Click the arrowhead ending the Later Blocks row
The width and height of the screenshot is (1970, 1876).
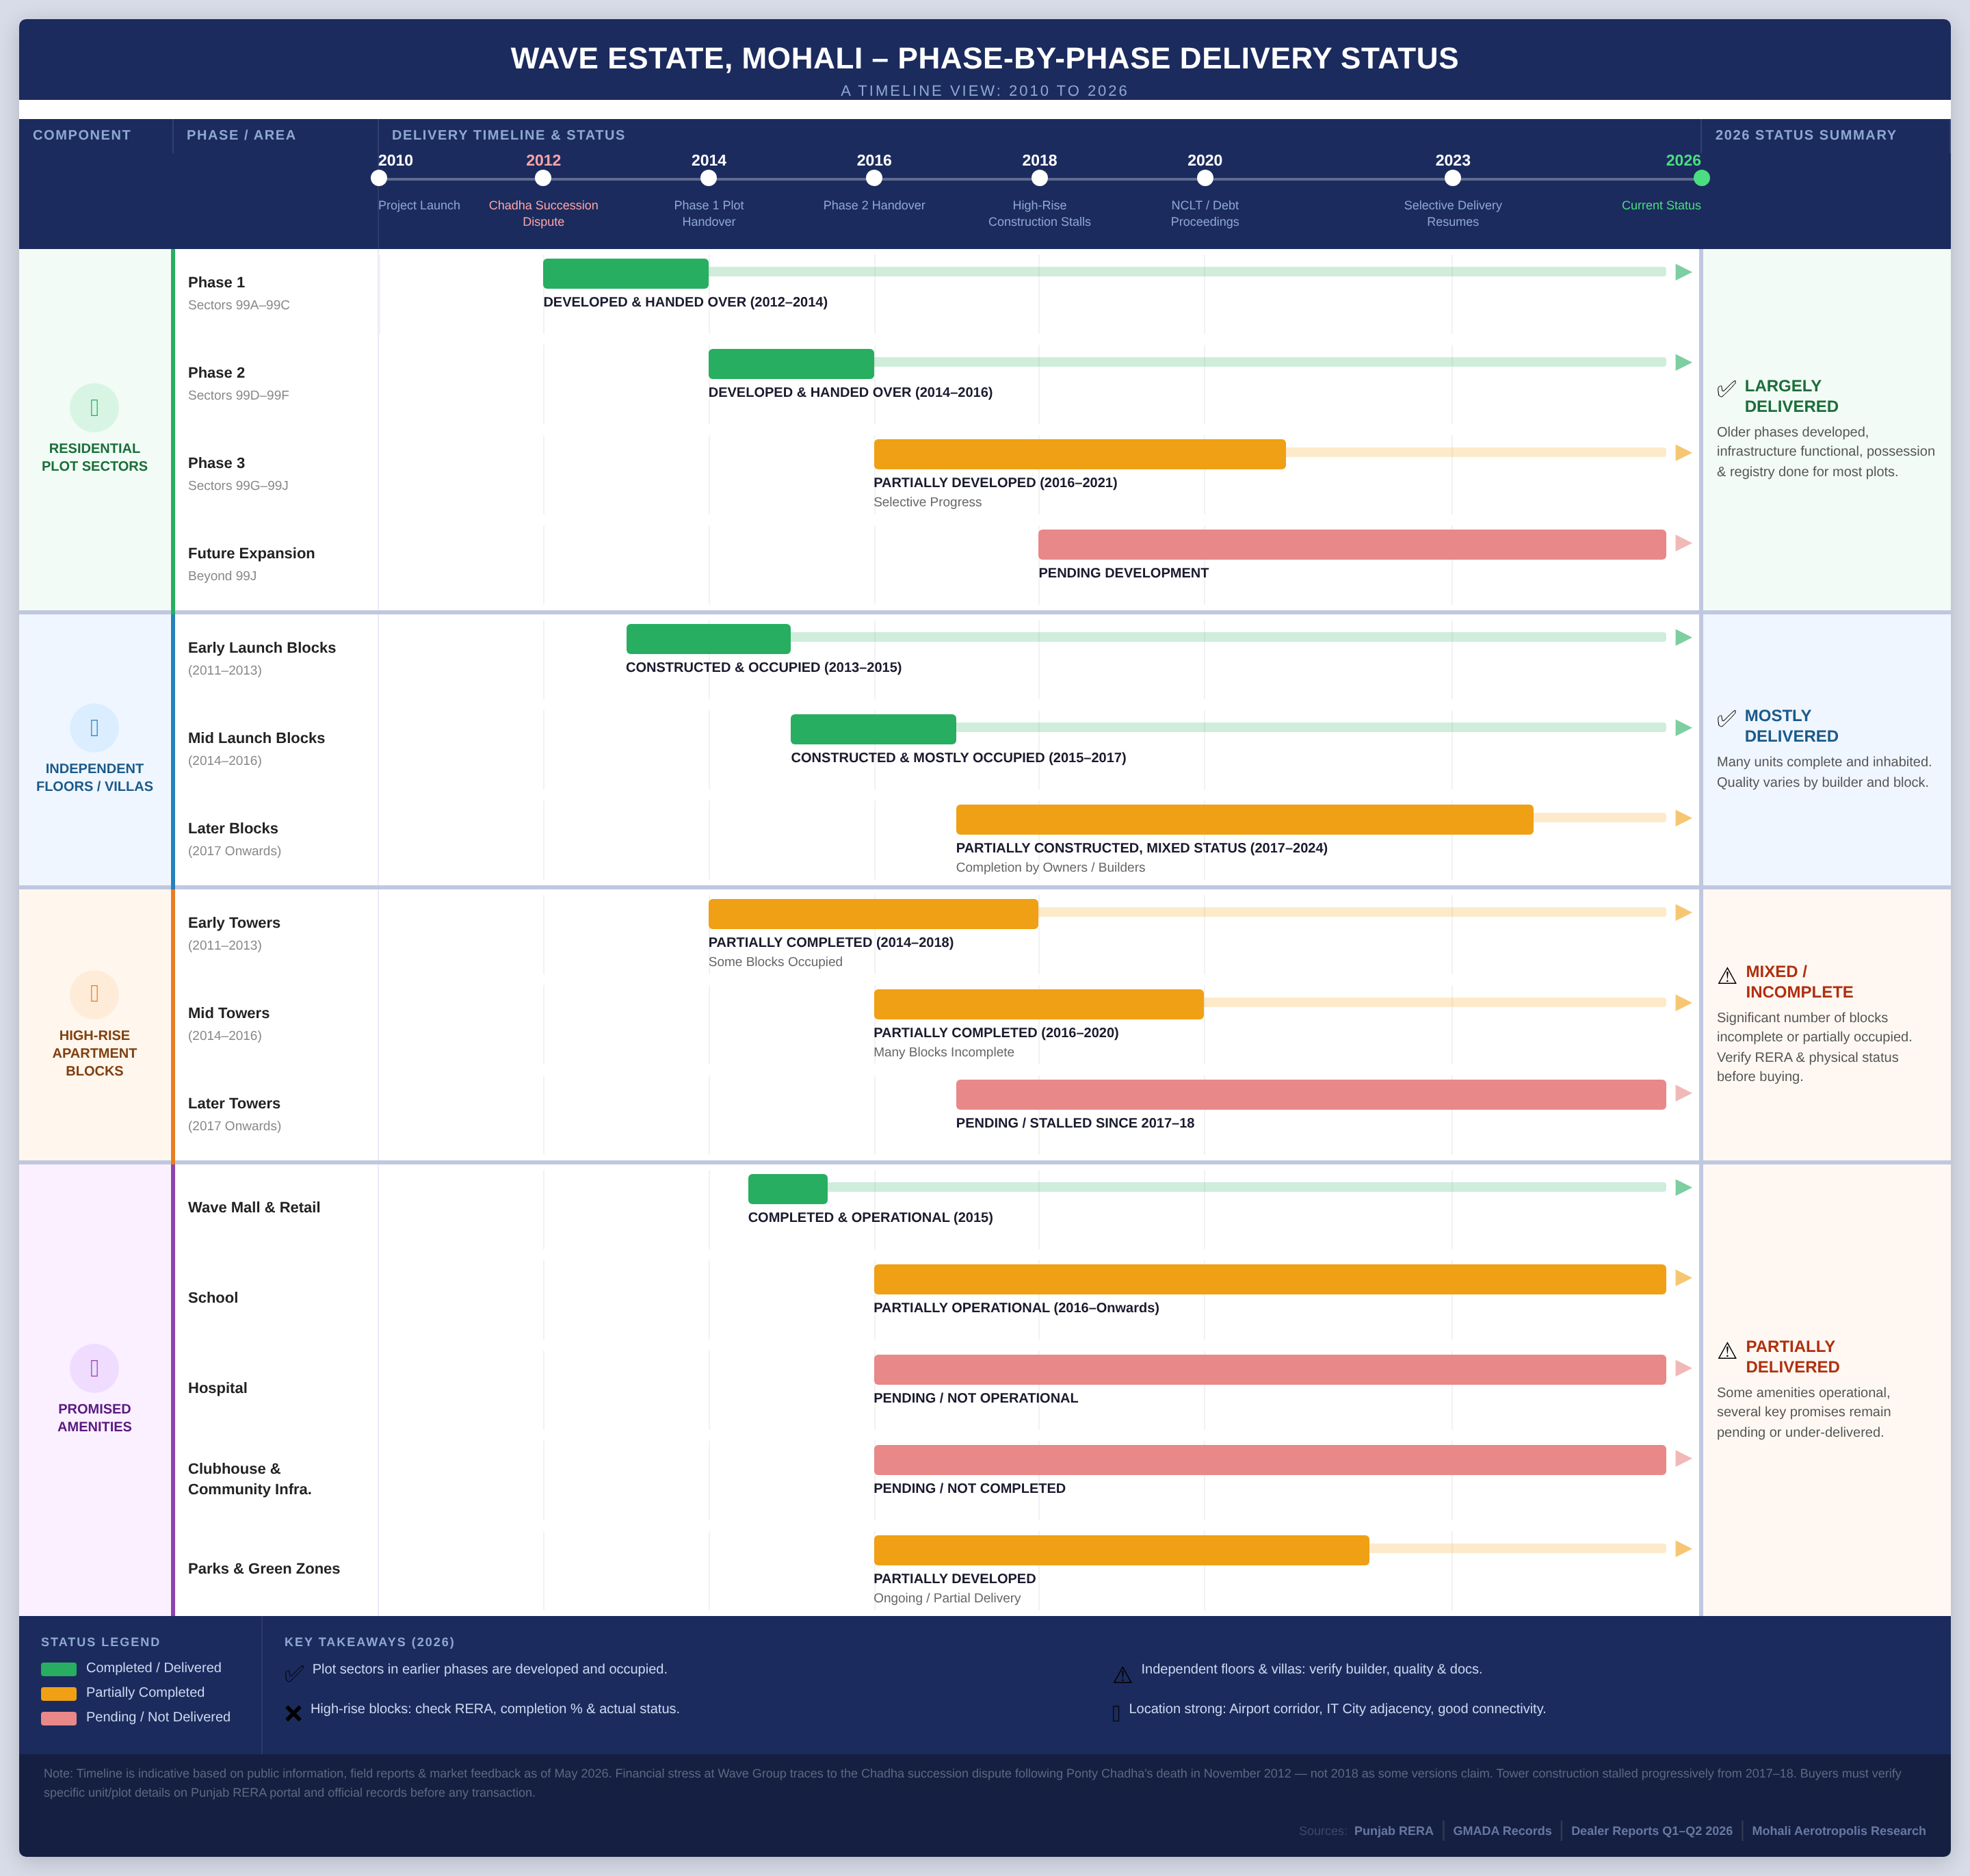click(1683, 818)
